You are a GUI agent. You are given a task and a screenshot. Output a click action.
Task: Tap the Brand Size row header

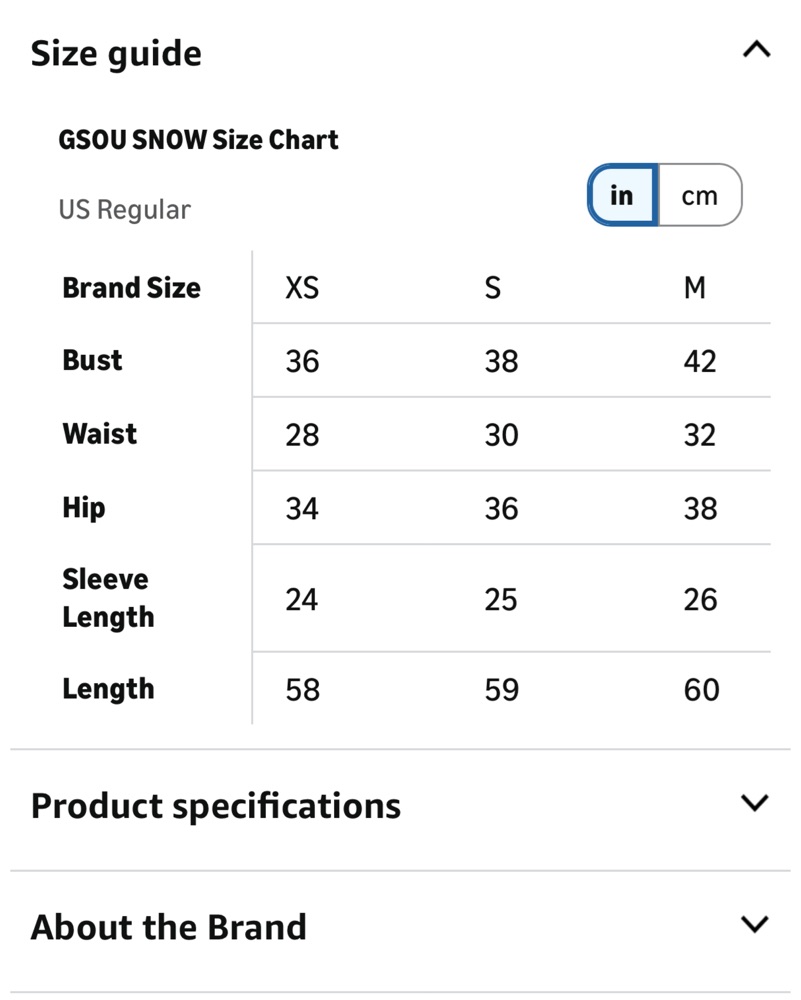131,288
